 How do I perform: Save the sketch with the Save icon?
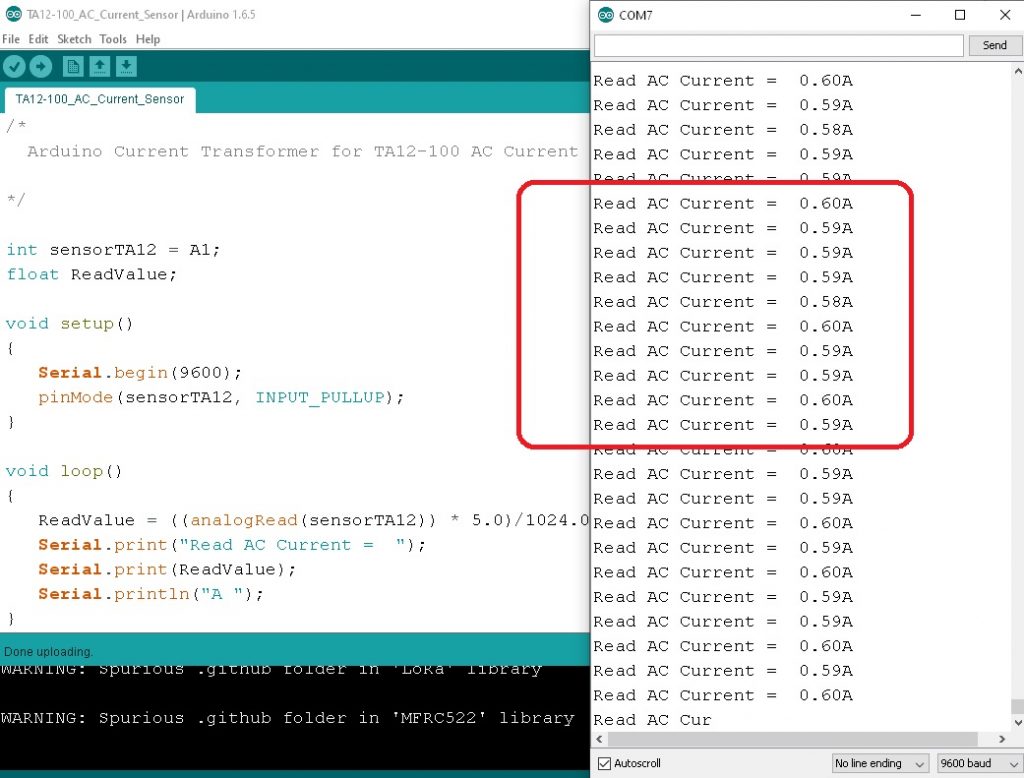(126, 66)
